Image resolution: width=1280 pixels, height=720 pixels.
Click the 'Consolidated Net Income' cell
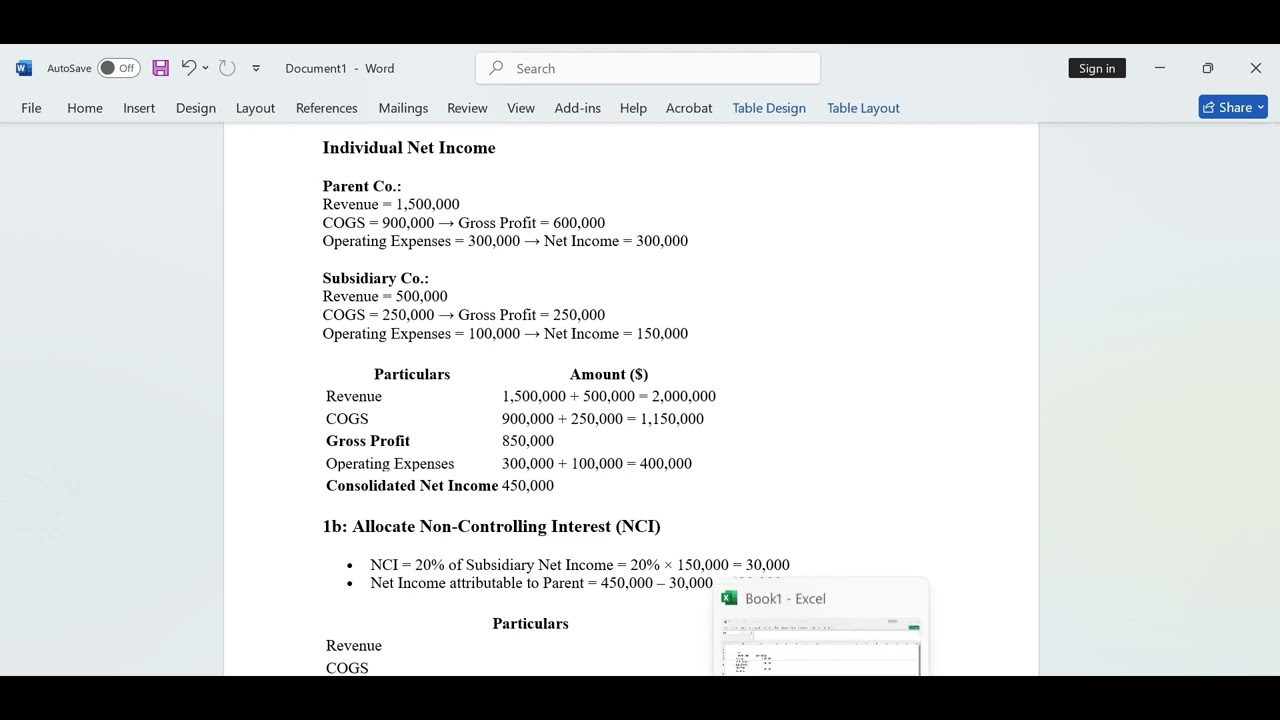(x=412, y=486)
